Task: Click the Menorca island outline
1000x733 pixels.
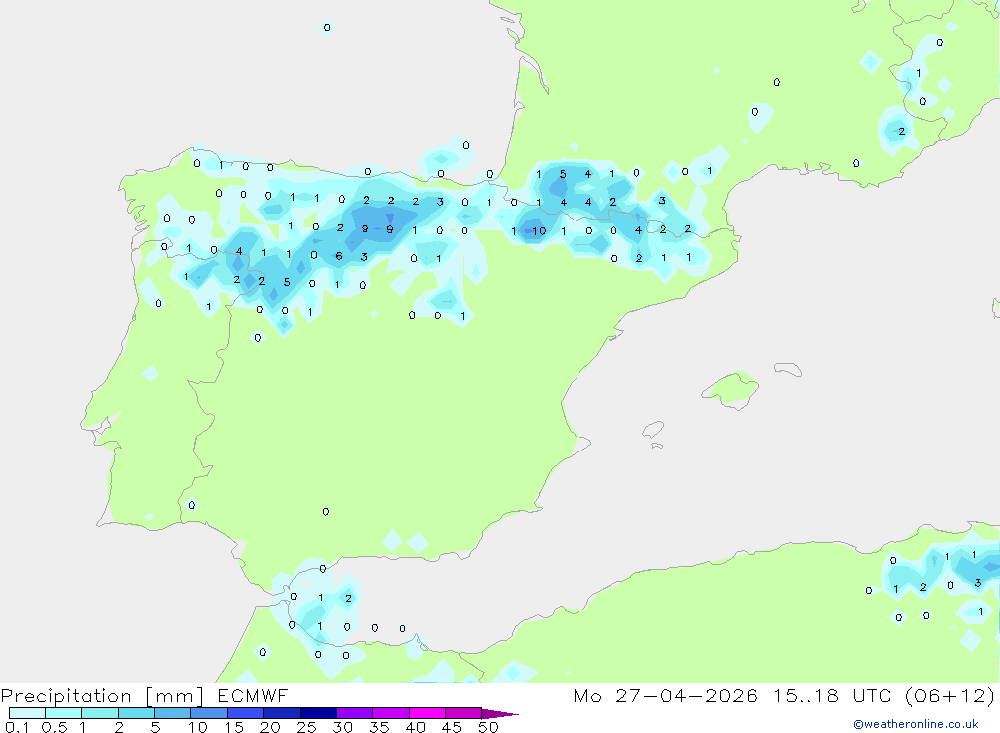Action: point(788,369)
